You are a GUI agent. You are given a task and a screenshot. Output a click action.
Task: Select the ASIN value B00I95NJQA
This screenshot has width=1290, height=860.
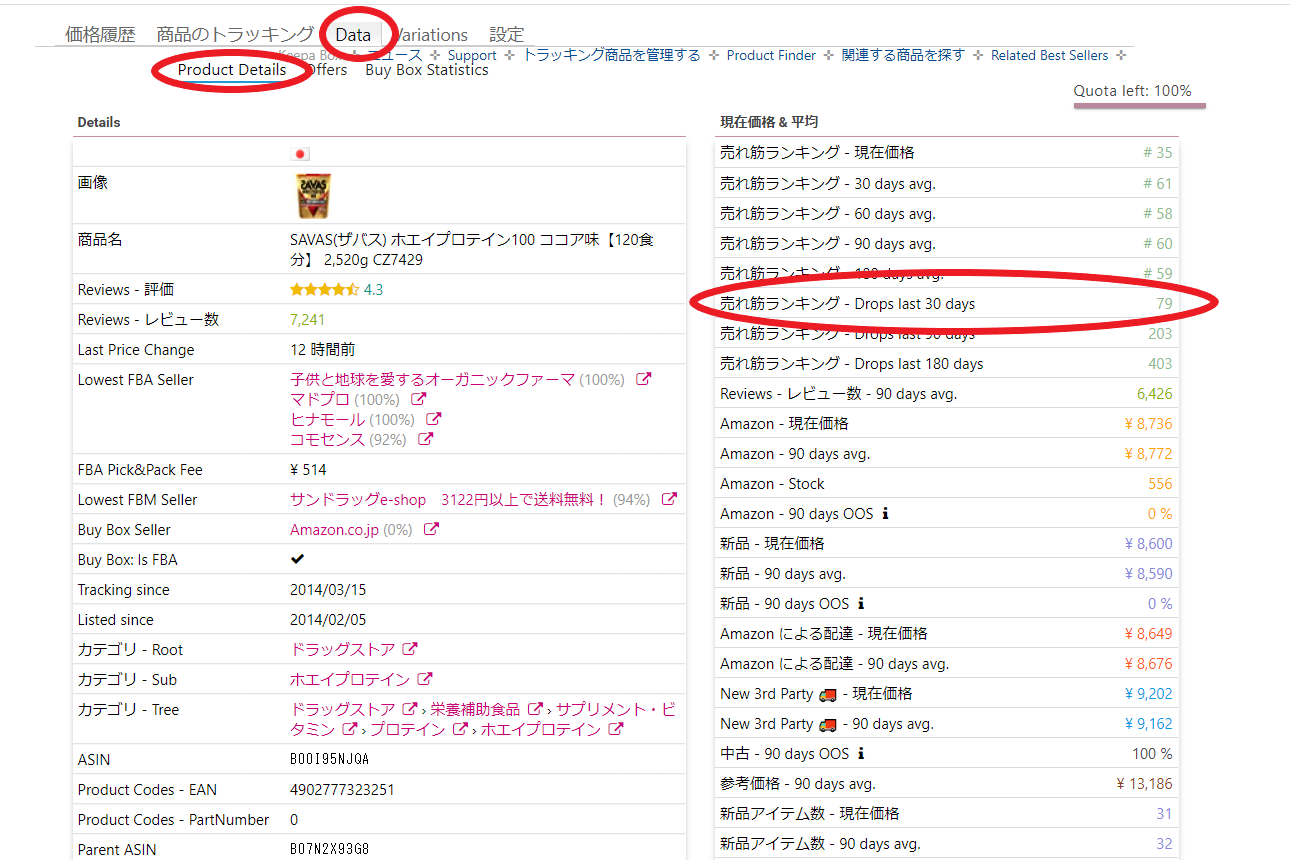click(x=330, y=759)
